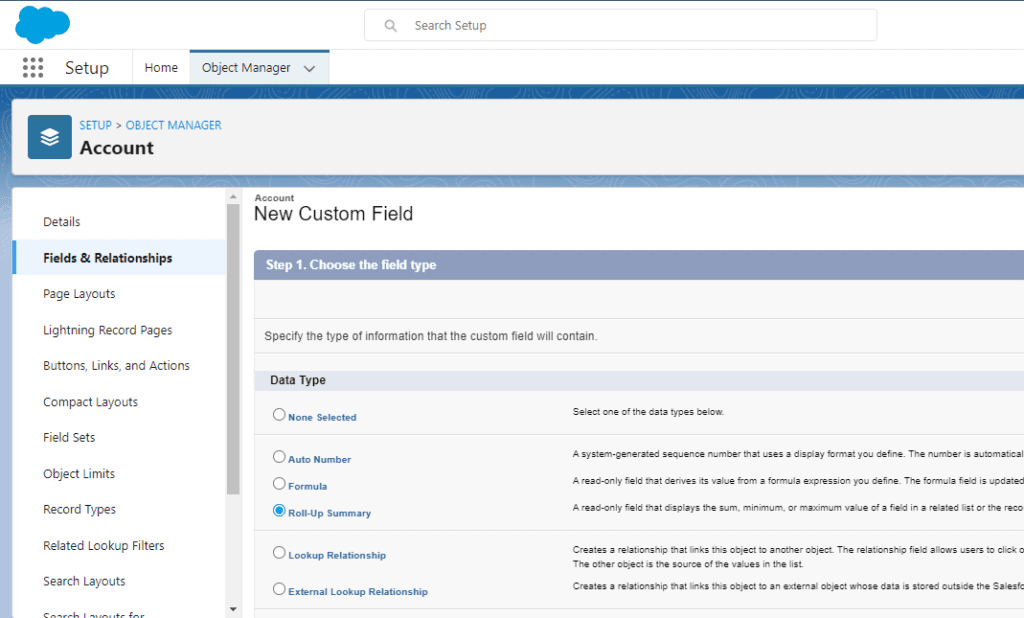Open Field Sets in the sidebar
Screen dimensions: 1024x618
[69, 438]
